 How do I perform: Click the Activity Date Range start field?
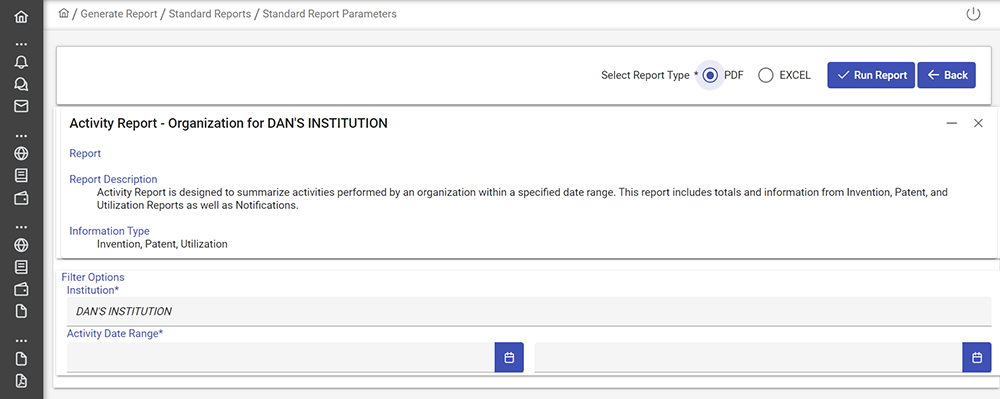[281, 358]
